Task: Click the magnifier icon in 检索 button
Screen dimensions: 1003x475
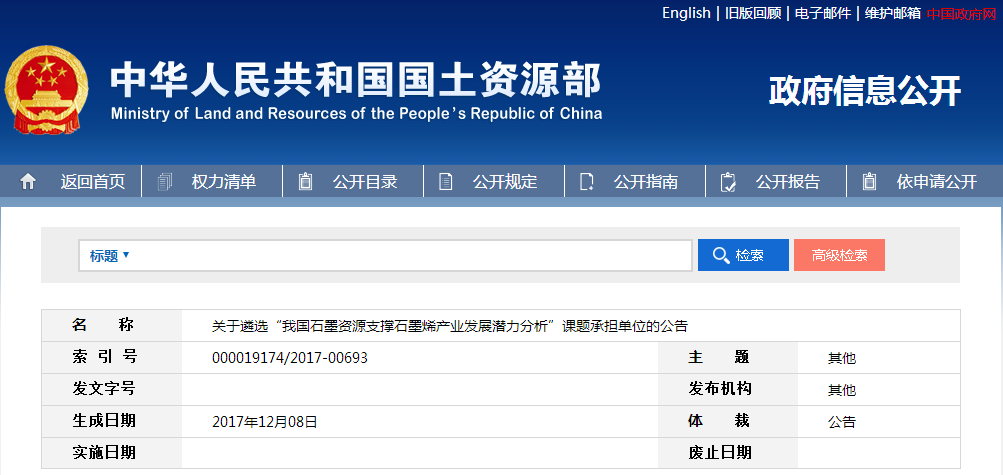Action: (720, 256)
